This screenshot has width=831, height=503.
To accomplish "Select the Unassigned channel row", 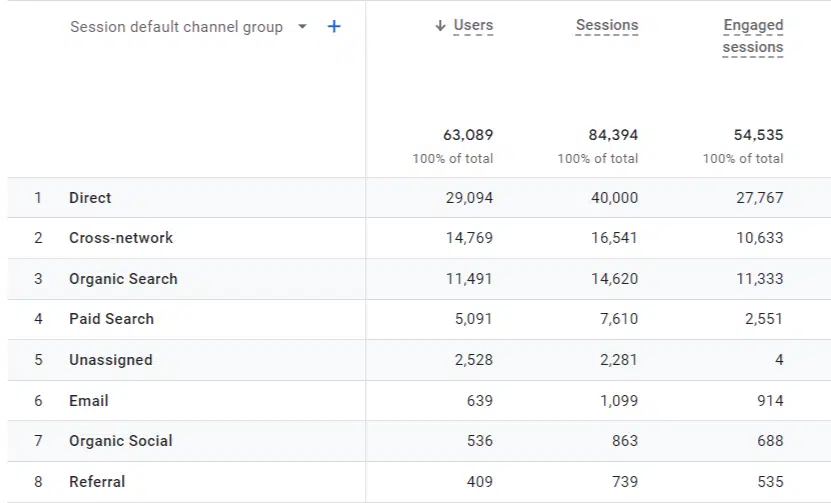I will [110, 360].
